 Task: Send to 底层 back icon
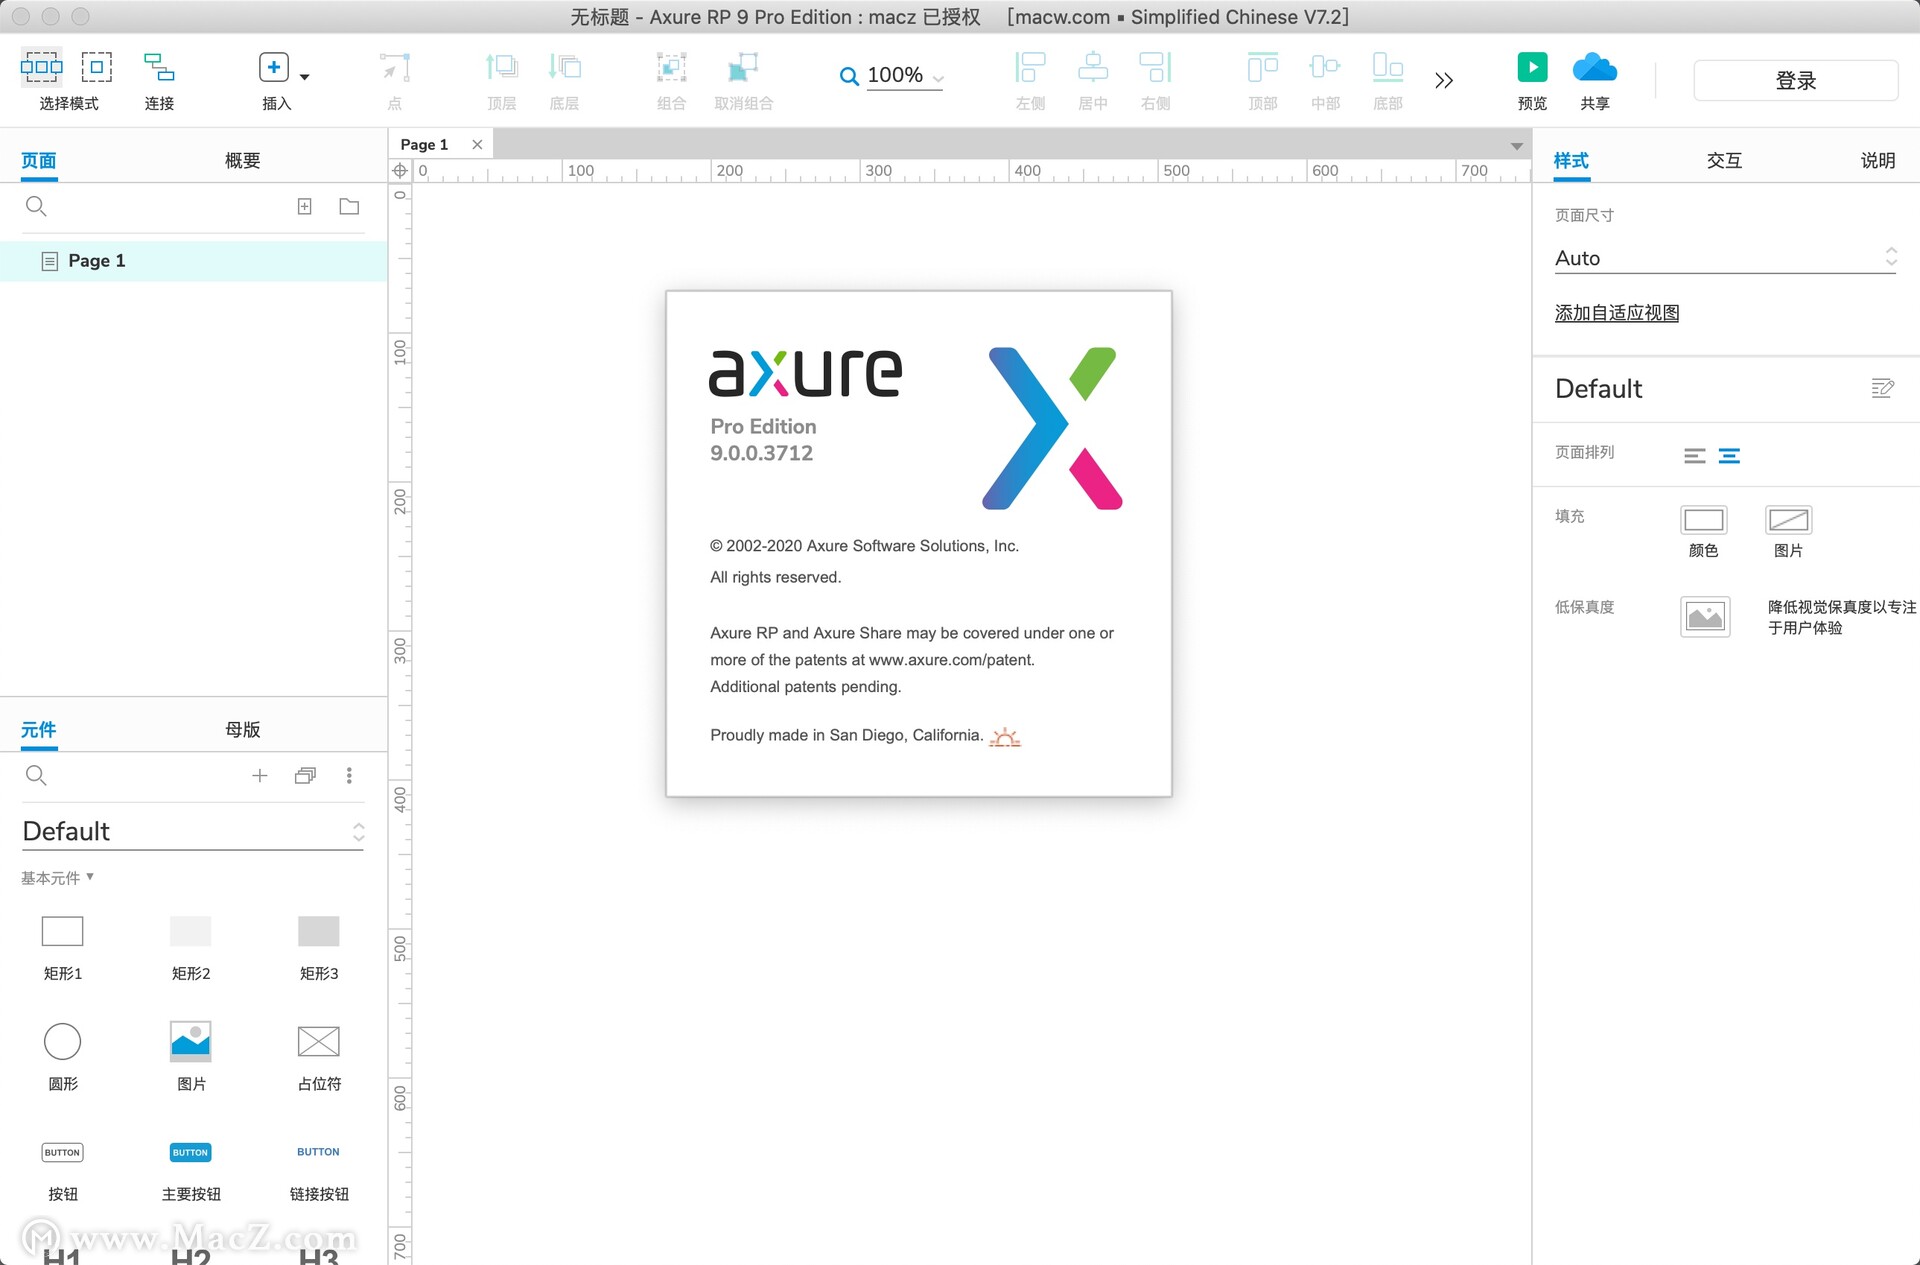564,67
